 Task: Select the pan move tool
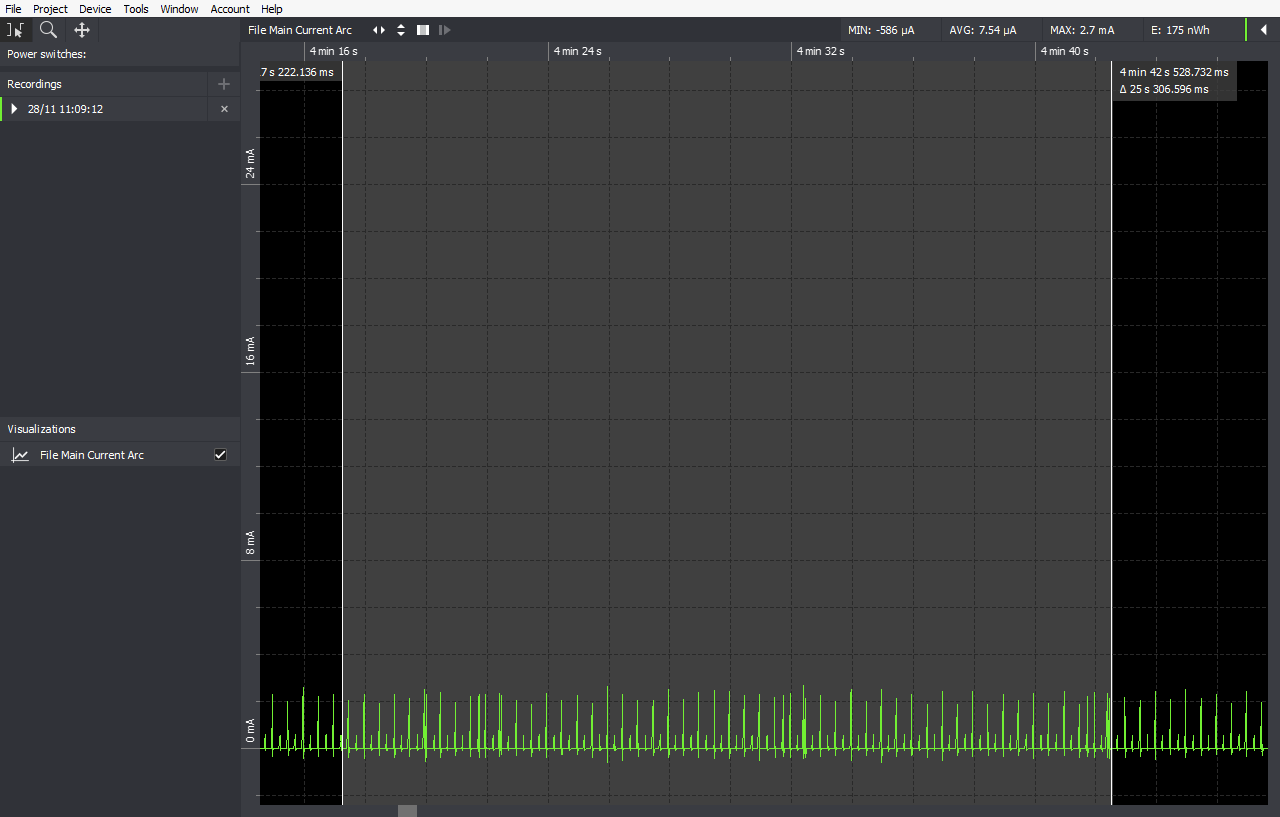pyautogui.click(x=82, y=30)
